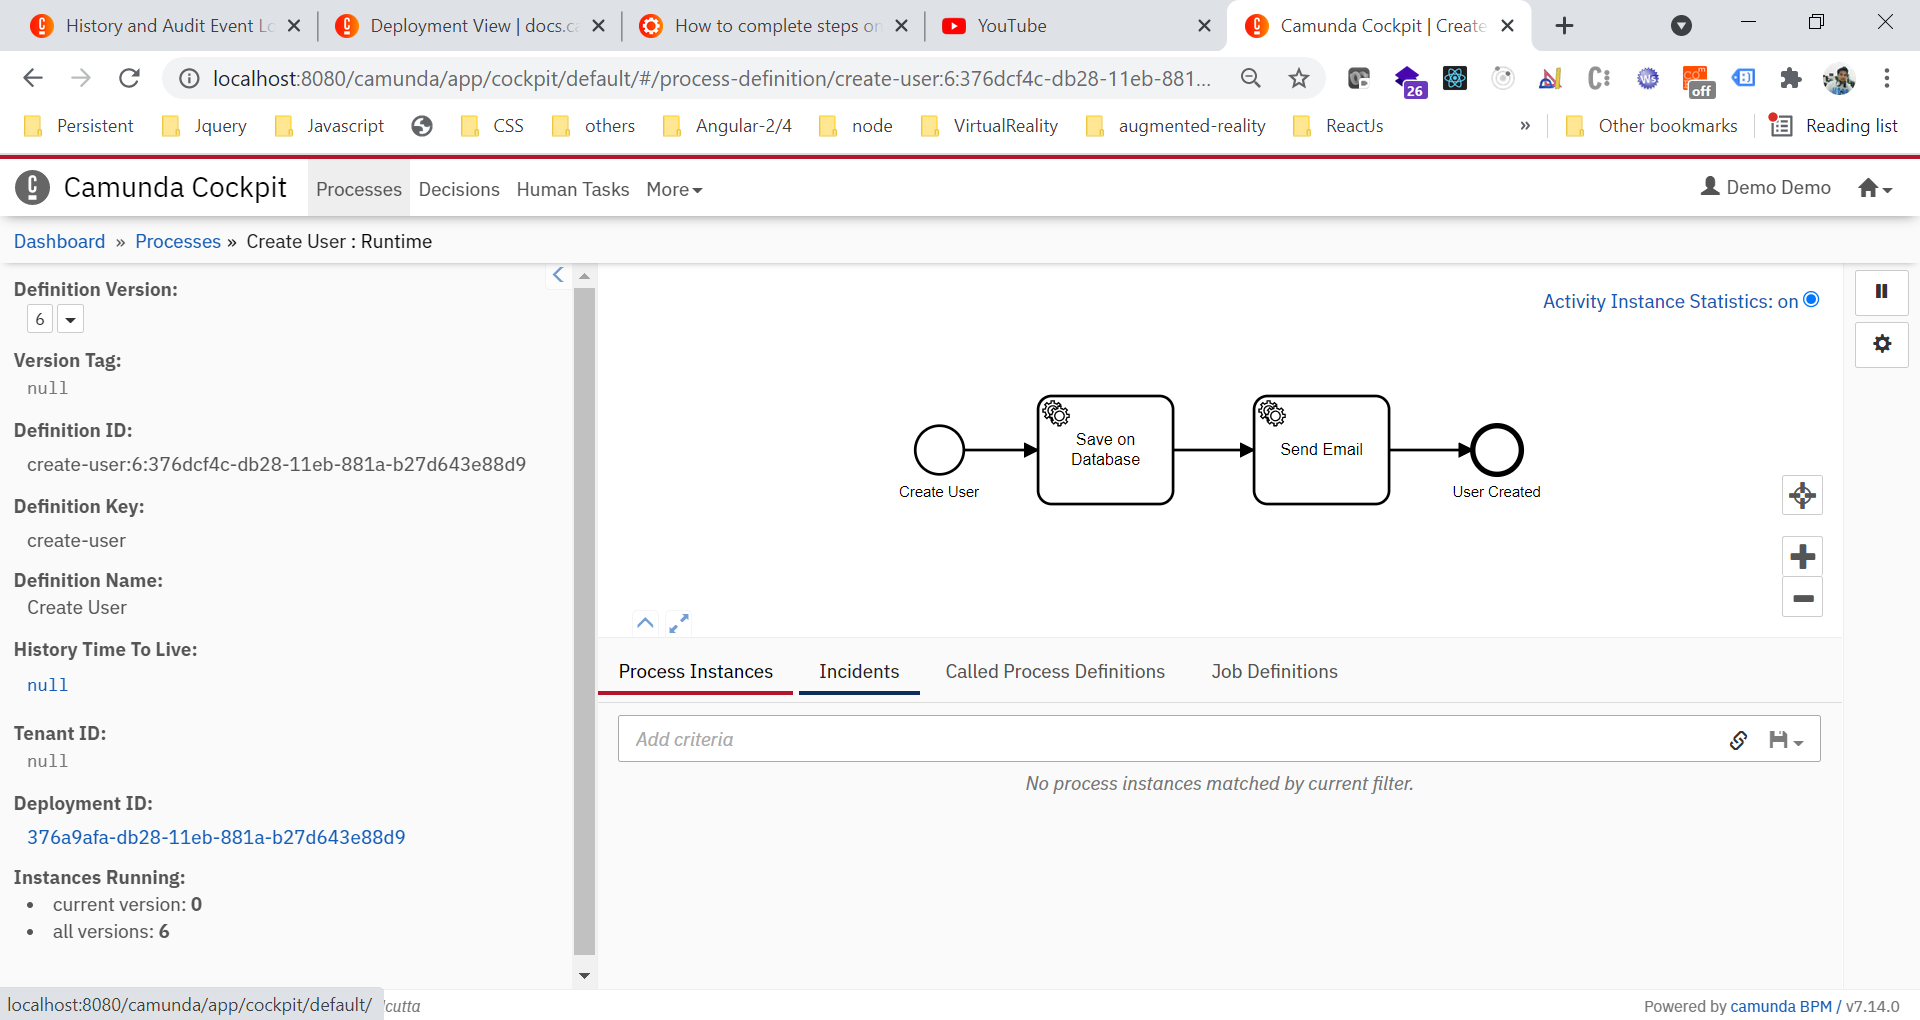Screen dimensions: 1920x1020
Task: Open the Reading list
Action: click(x=1834, y=126)
